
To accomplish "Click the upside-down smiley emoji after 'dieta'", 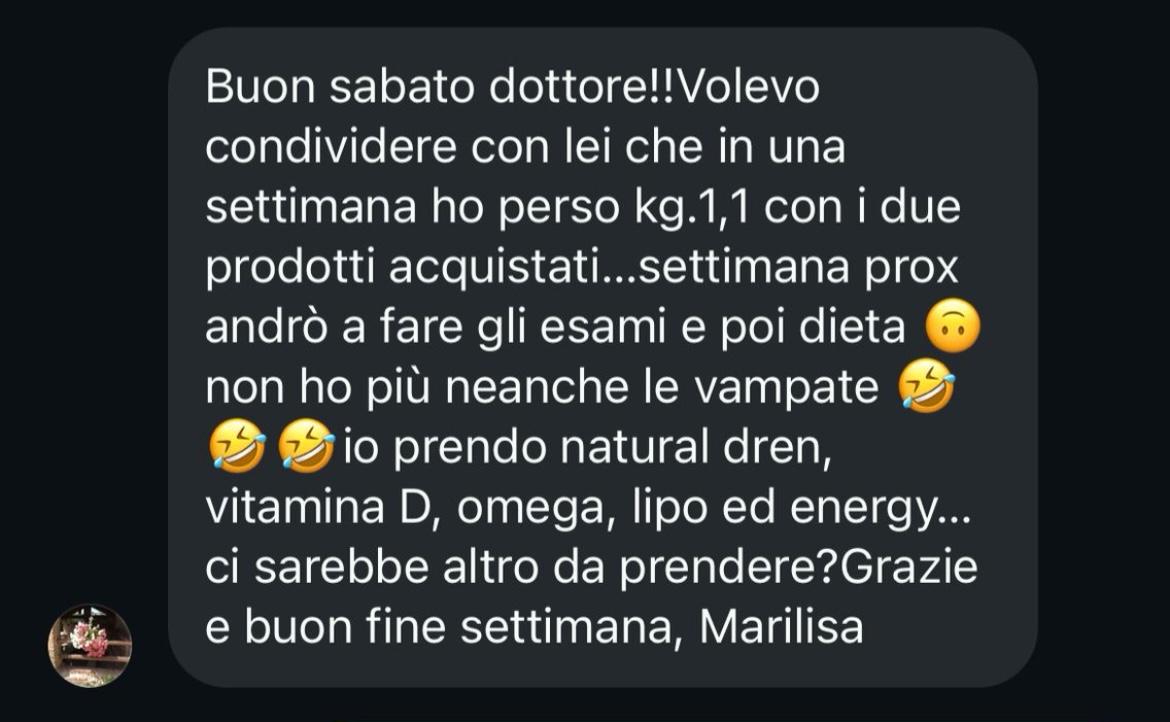I will (x=953, y=327).
